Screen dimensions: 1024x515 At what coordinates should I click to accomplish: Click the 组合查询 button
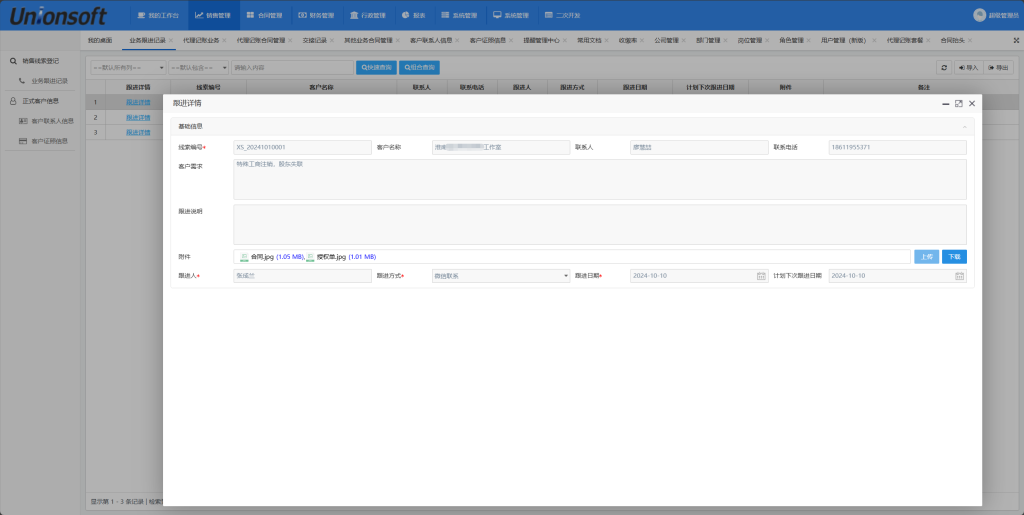tap(419, 68)
